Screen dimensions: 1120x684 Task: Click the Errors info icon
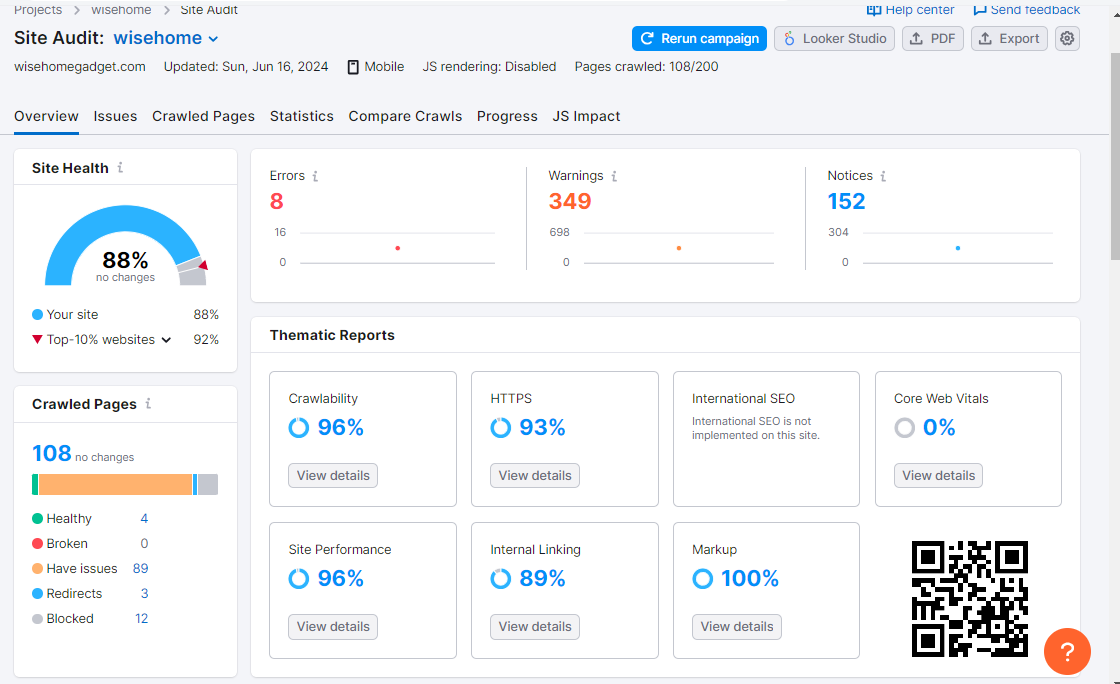pos(315,176)
